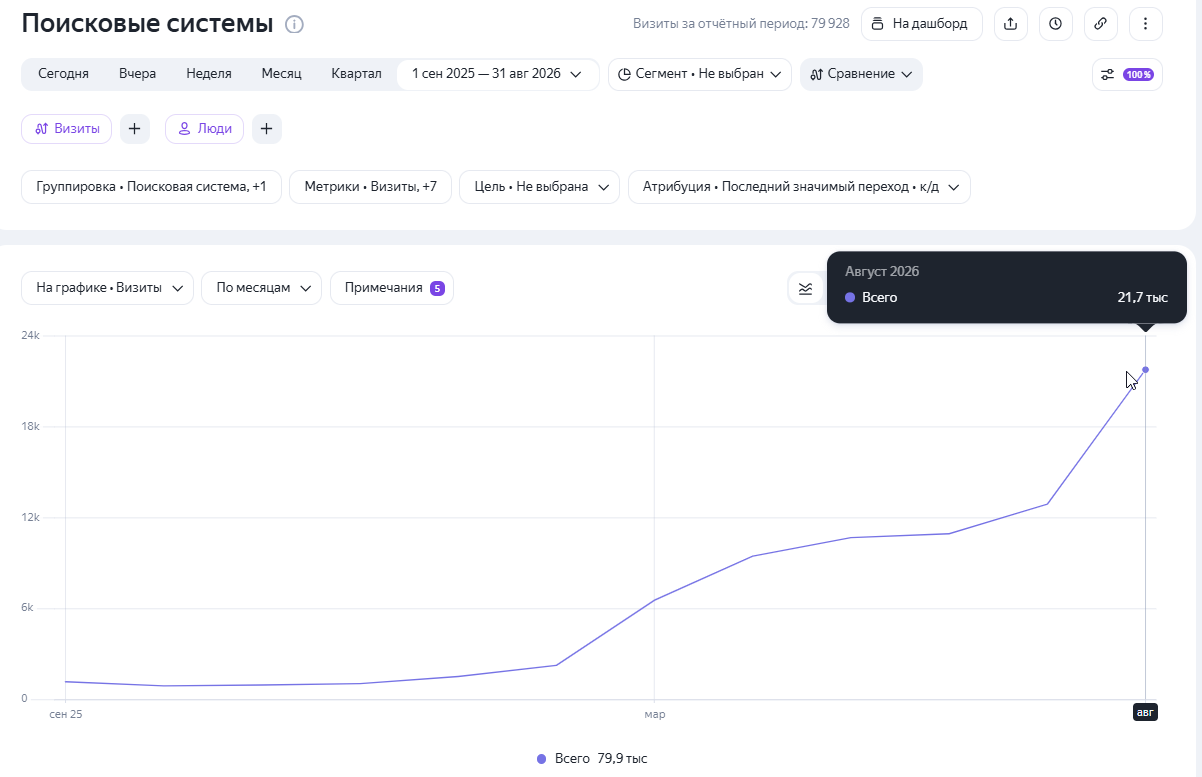
Task: Select the Месяц period tab
Action: pyautogui.click(x=281, y=74)
